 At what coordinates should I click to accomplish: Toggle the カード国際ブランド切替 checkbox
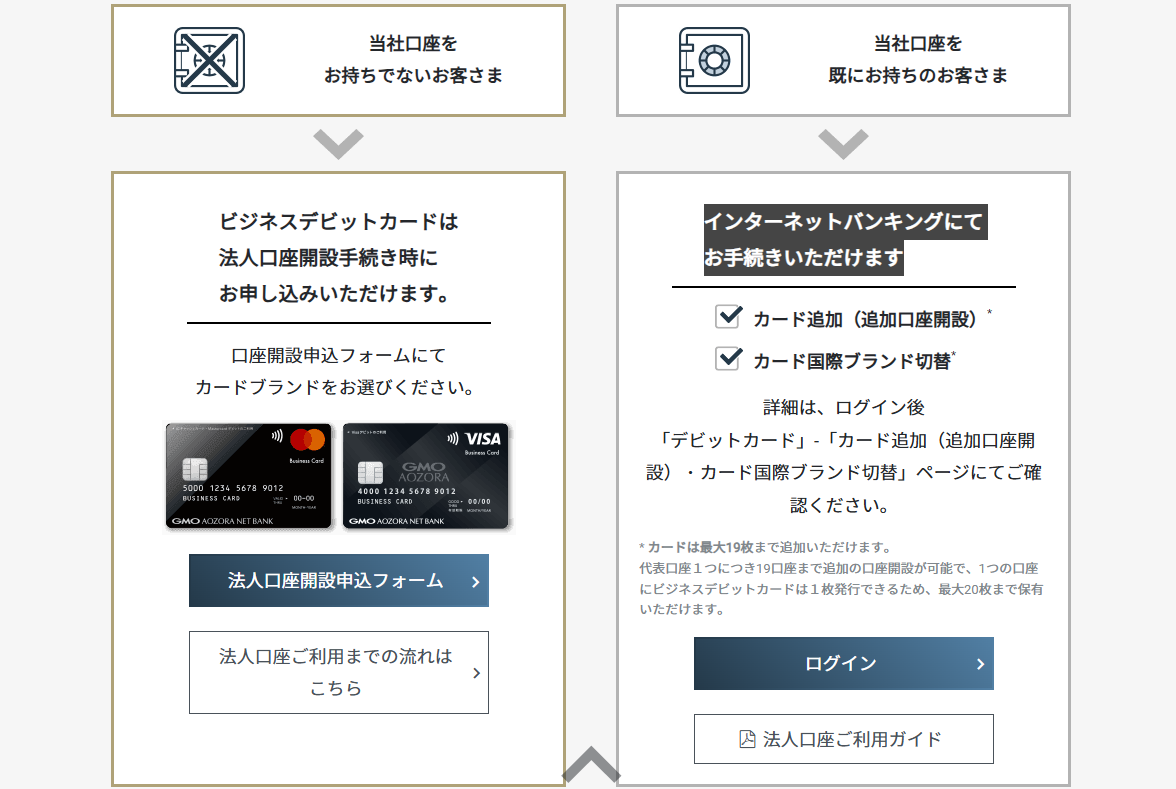pos(728,358)
